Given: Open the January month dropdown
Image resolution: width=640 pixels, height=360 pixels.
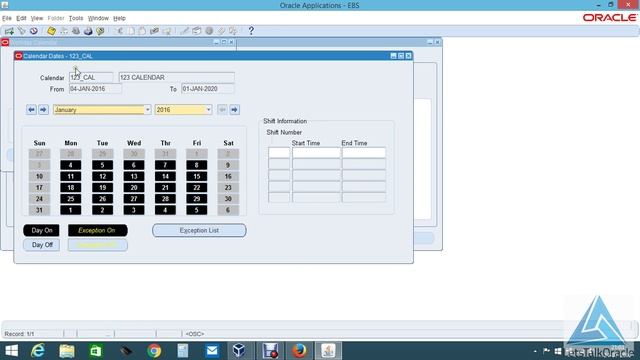Looking at the screenshot, I should click(x=147, y=110).
